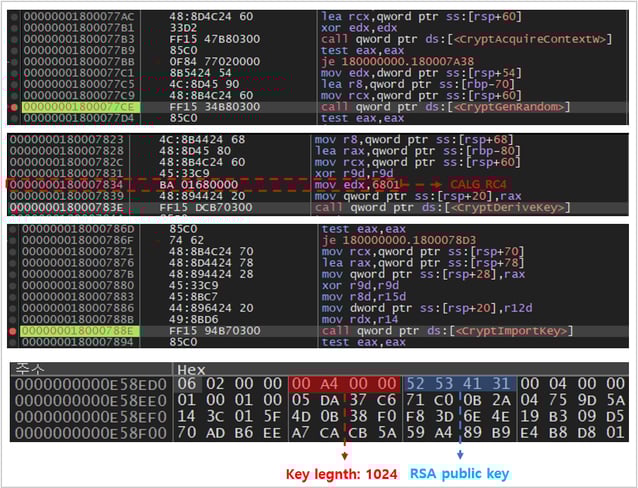Image resolution: width=638 pixels, height=488 pixels.
Task: Select the call CryptAcquireContextW instruction
Action: point(466,39)
